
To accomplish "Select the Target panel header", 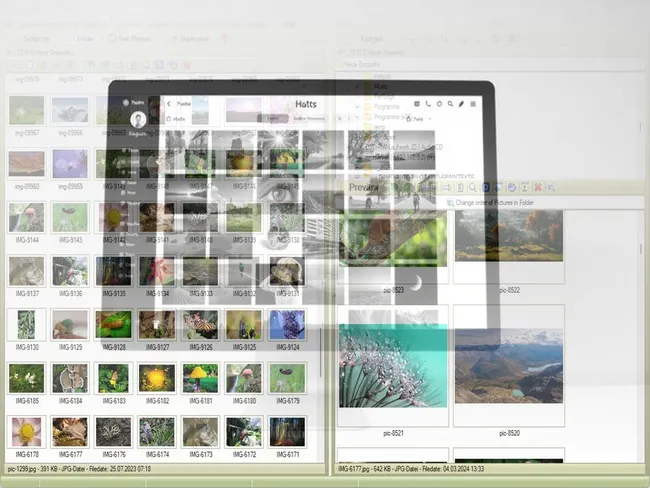I will [371, 39].
